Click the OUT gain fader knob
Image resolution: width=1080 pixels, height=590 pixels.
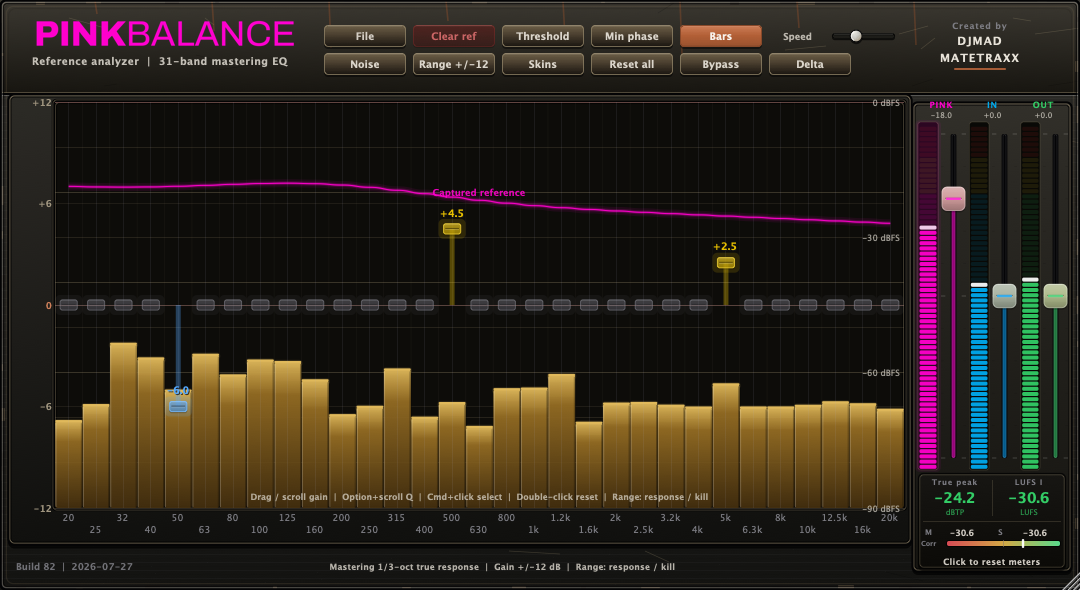1055,296
